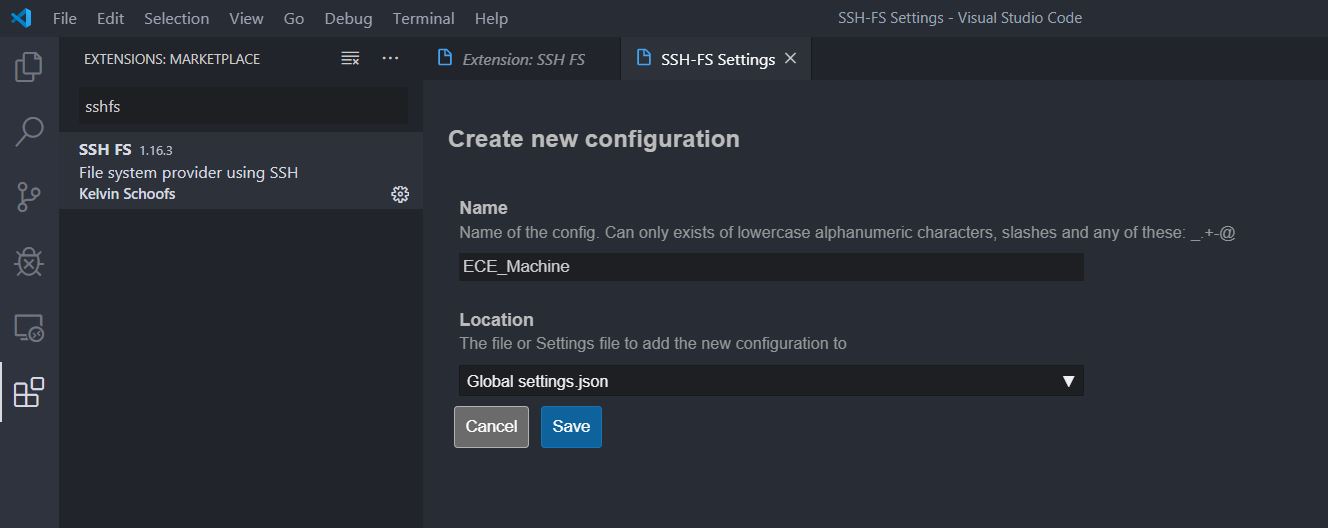Image resolution: width=1328 pixels, height=528 pixels.
Task: Open the Explorer view in activity bar
Action: click(x=29, y=67)
